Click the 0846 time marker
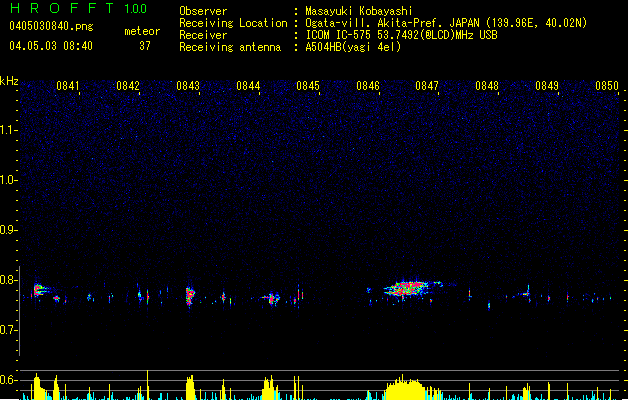The width and height of the screenshot is (629, 400). (x=368, y=86)
